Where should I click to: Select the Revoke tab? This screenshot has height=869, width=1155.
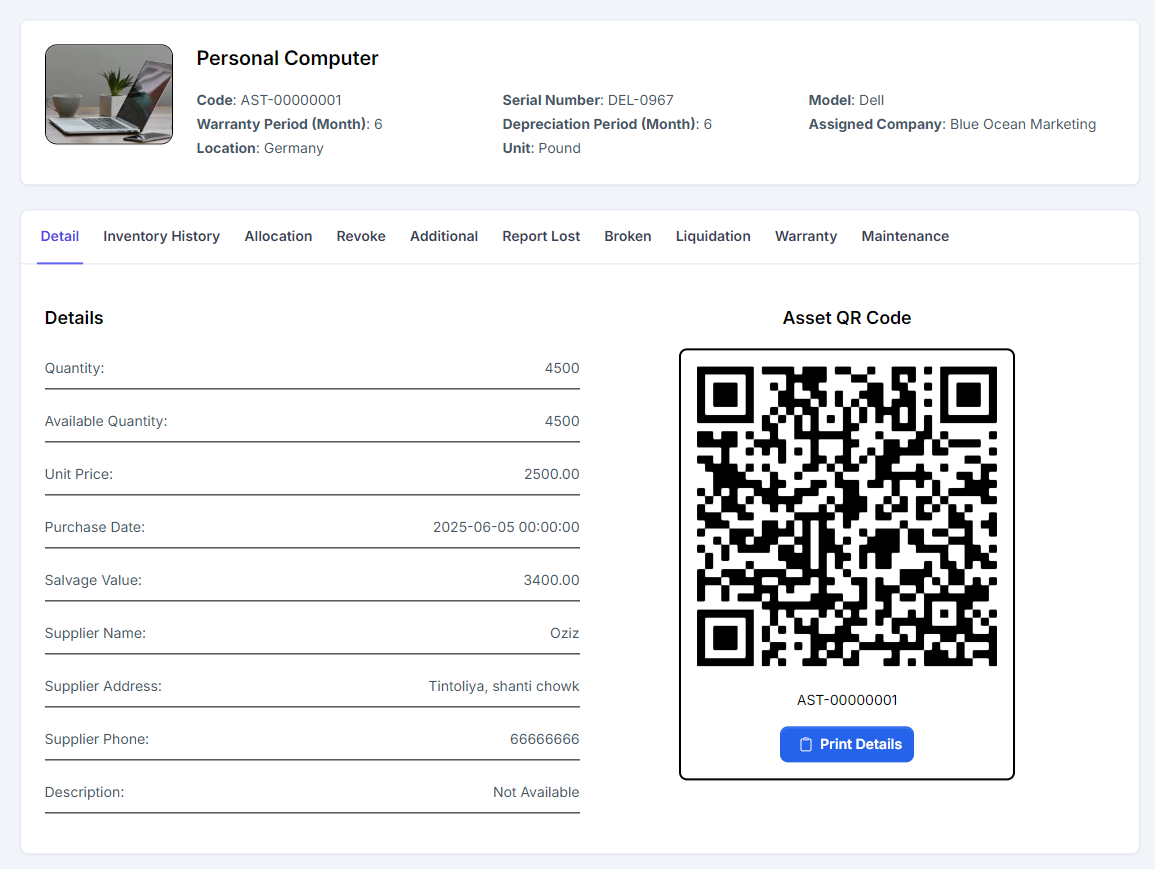tap(360, 236)
